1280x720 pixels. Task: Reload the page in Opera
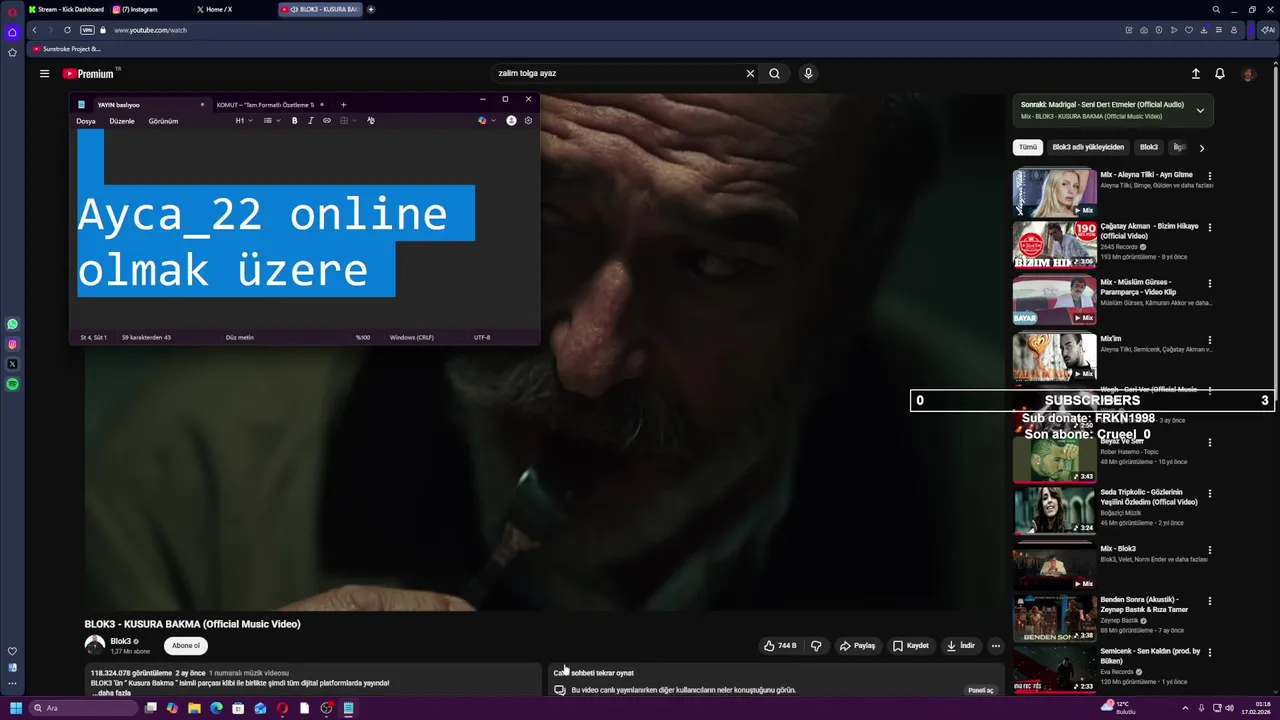(67, 30)
